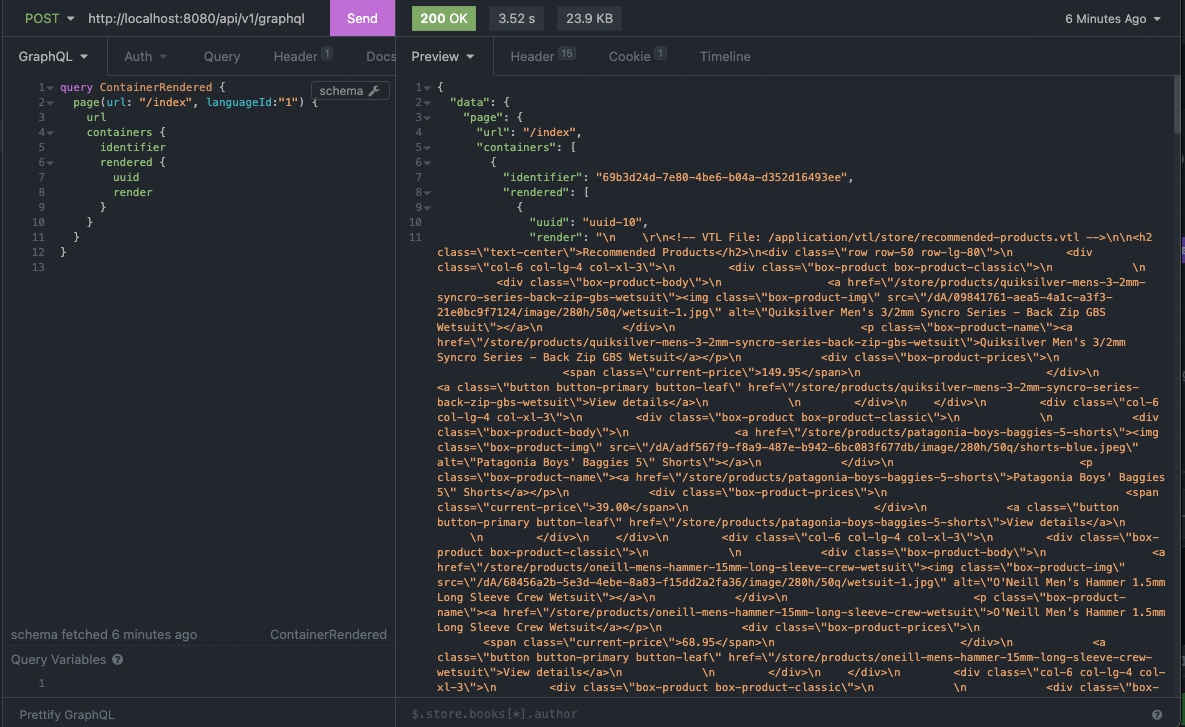Open the Docs tab
This screenshot has width=1185, height=727.
381,56
